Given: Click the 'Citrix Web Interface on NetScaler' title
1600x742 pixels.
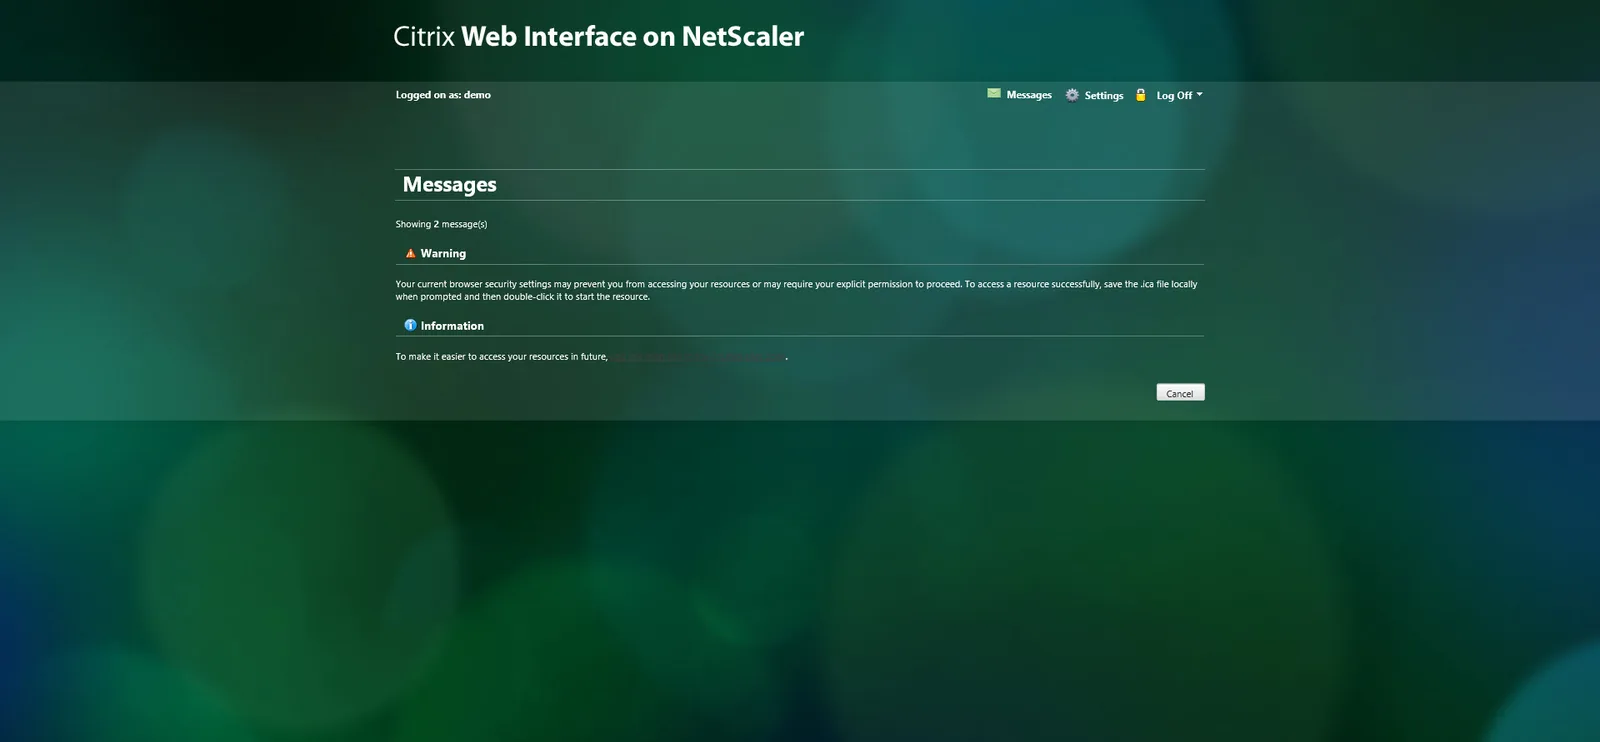Looking at the screenshot, I should [x=598, y=37].
